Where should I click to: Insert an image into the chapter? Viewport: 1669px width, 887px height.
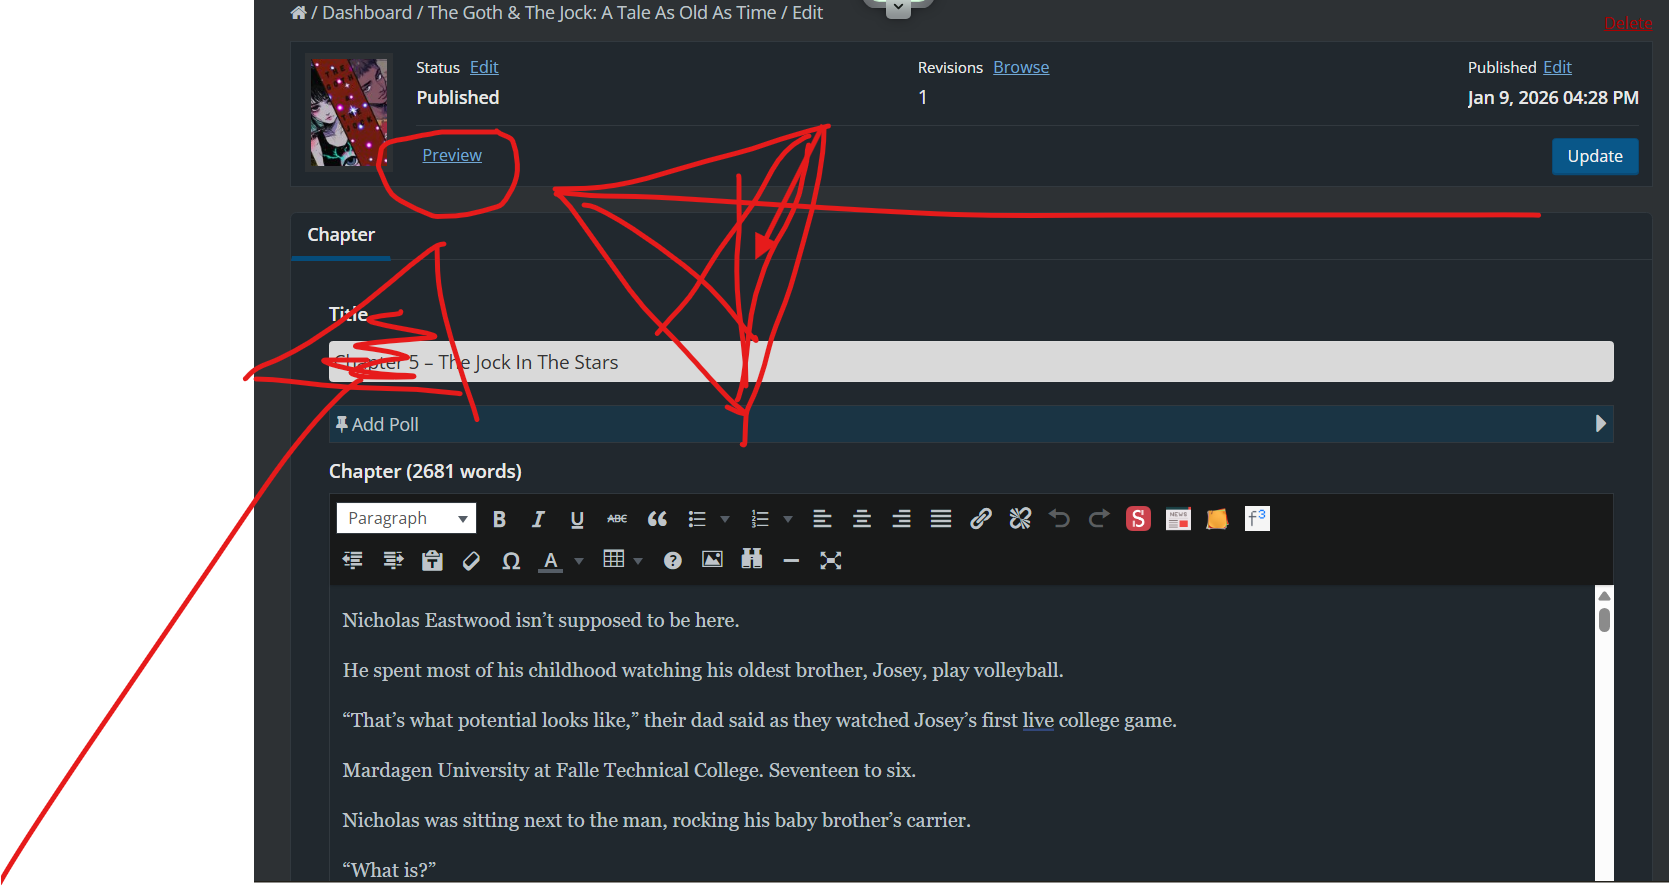712,560
